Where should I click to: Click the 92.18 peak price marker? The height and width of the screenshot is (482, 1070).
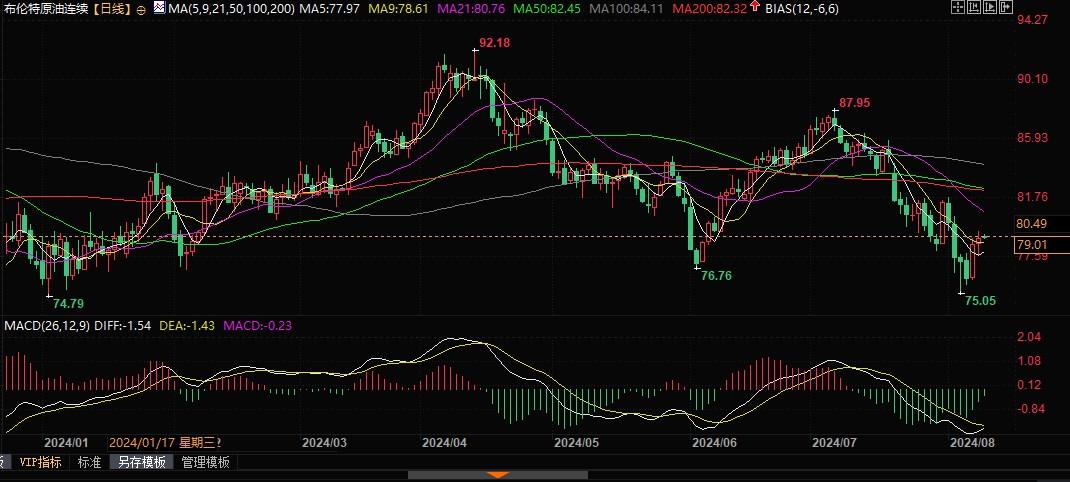tap(494, 43)
